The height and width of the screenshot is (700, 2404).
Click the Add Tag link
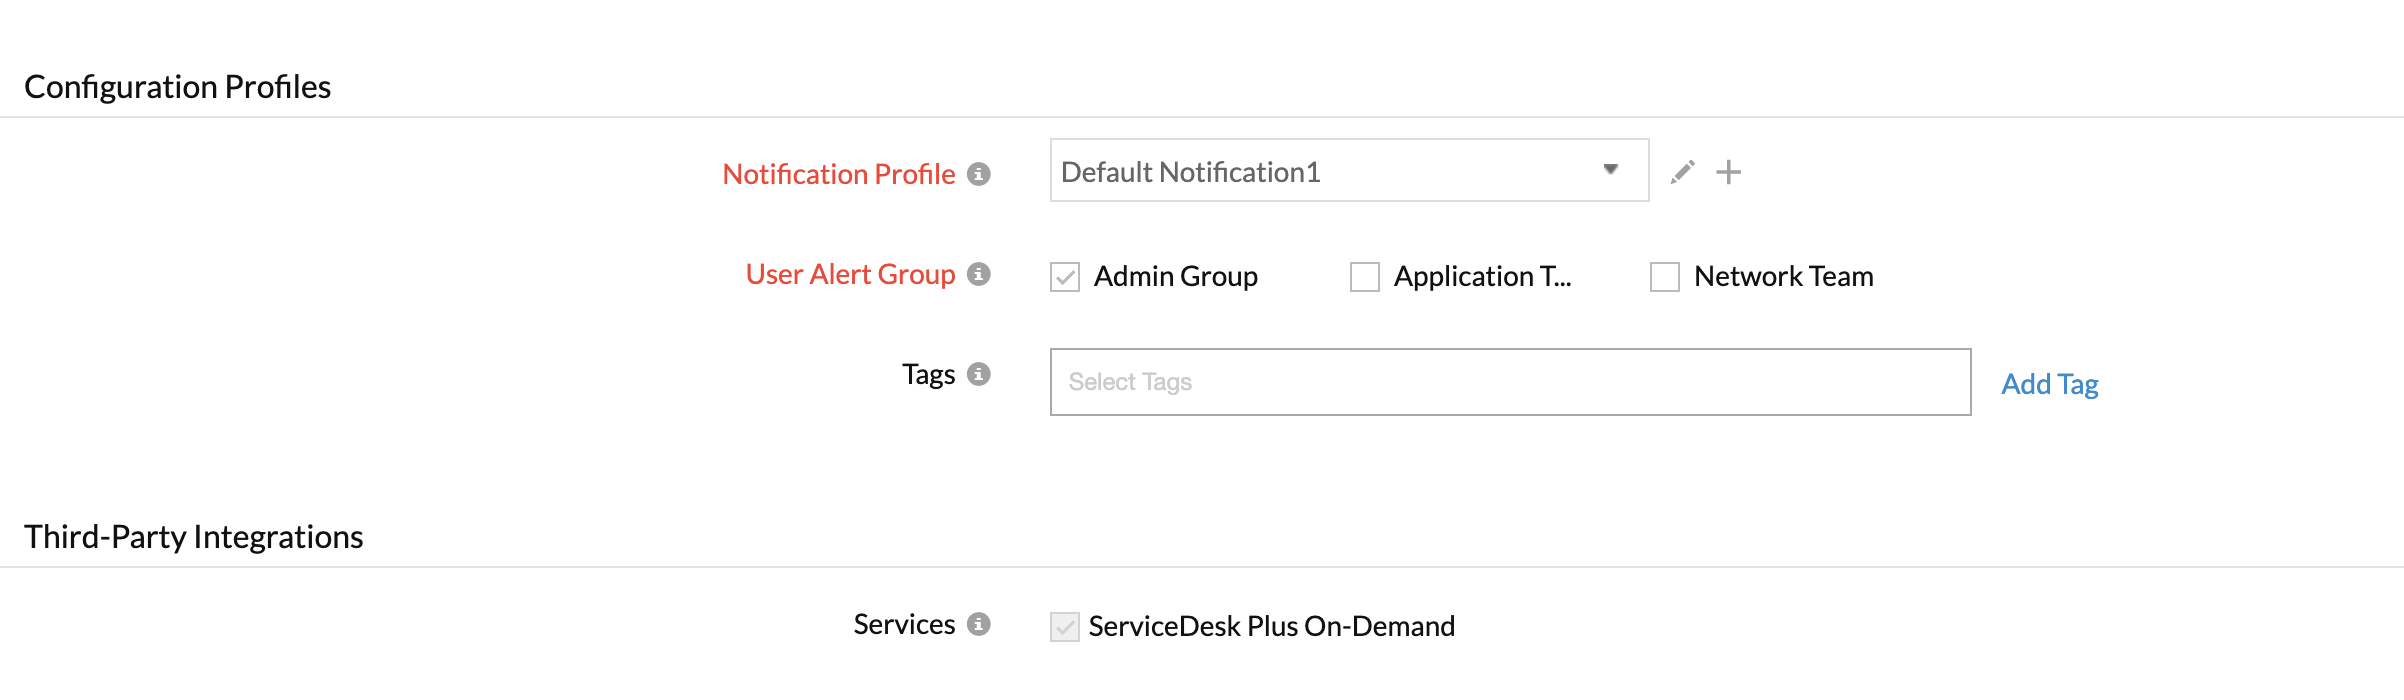click(x=2049, y=384)
